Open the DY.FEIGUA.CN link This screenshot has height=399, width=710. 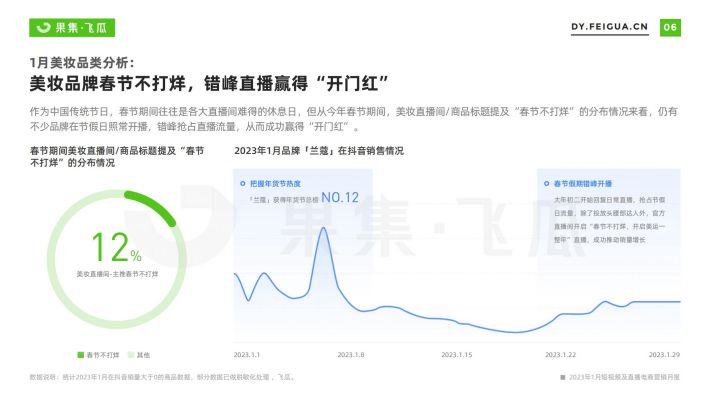[x=609, y=27]
